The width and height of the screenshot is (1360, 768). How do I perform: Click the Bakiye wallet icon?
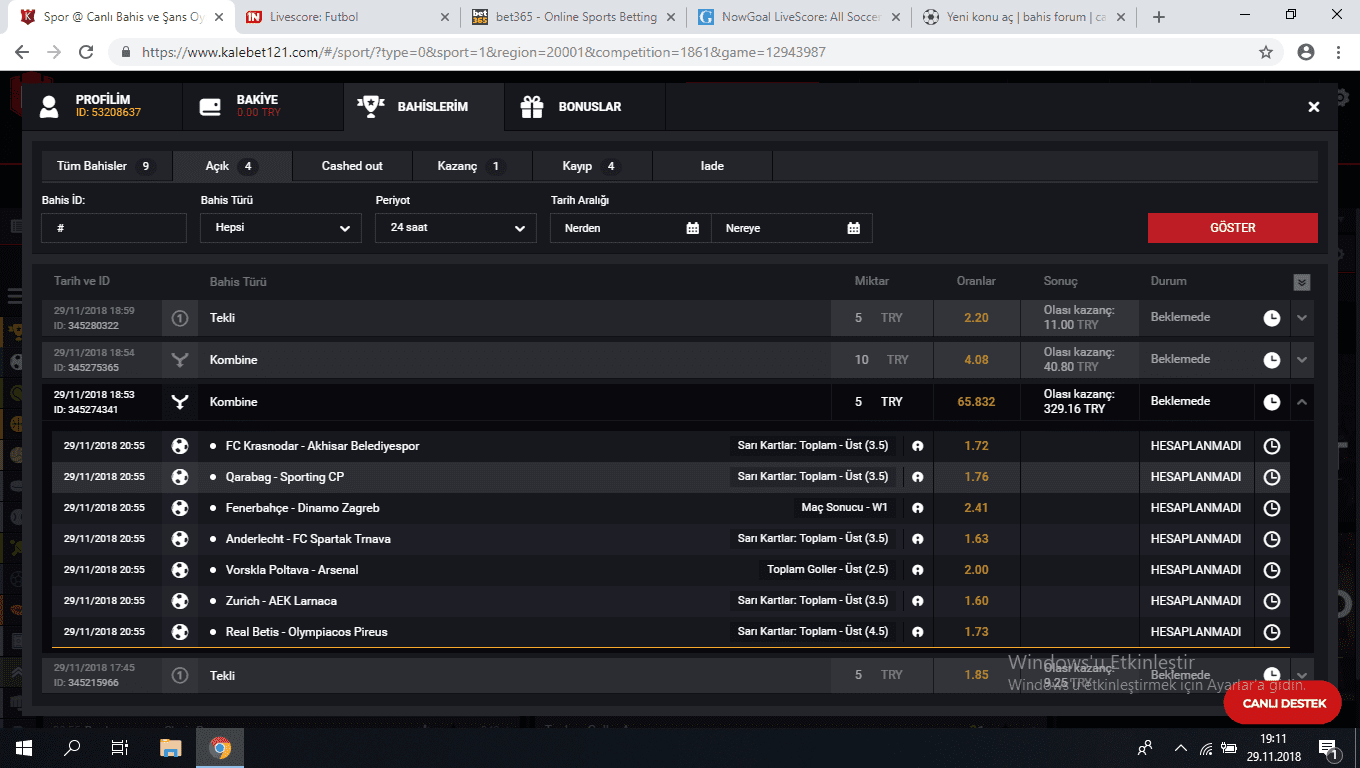[210, 107]
